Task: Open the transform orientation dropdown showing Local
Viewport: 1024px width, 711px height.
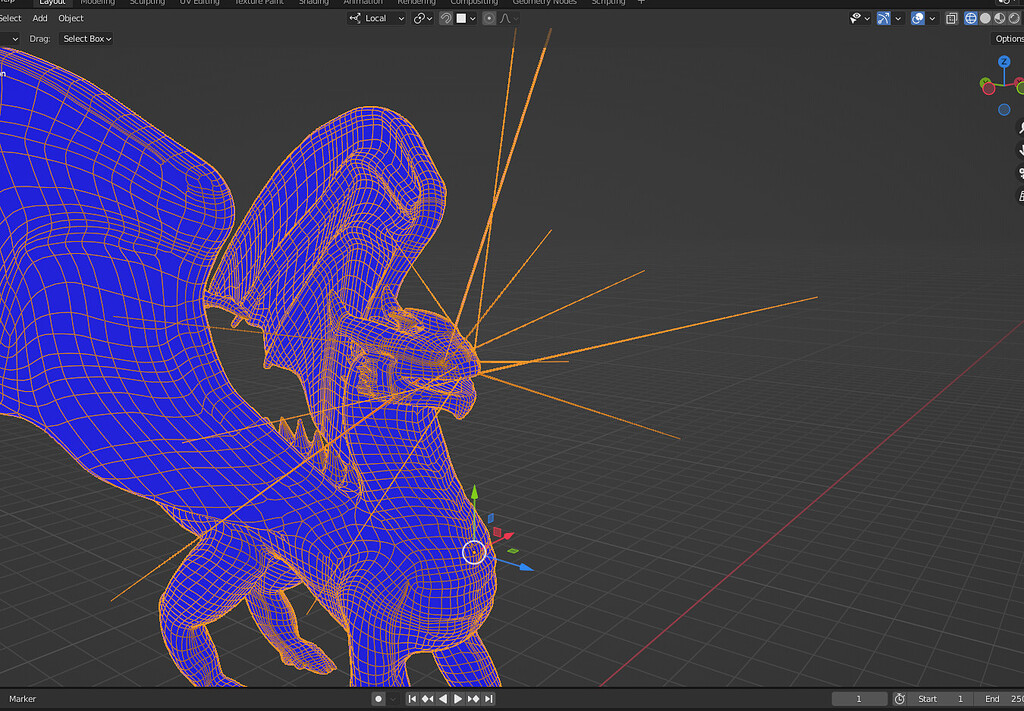Action: coord(375,18)
